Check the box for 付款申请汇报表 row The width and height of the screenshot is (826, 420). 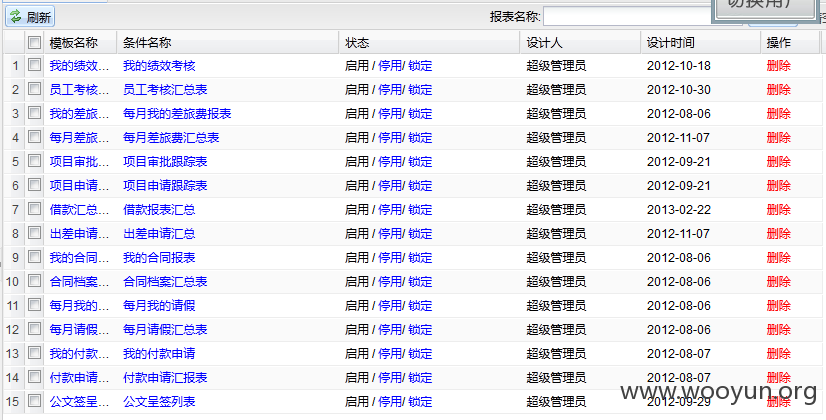(34, 376)
